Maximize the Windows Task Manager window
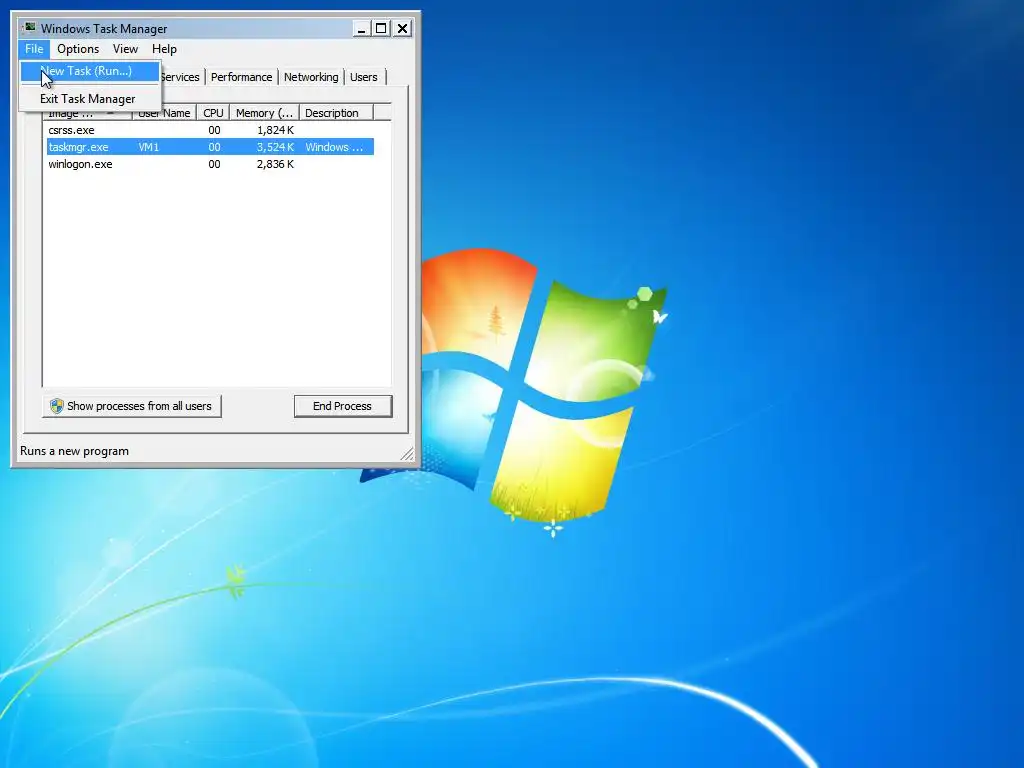Screen dimensions: 1024x768 [381, 29]
